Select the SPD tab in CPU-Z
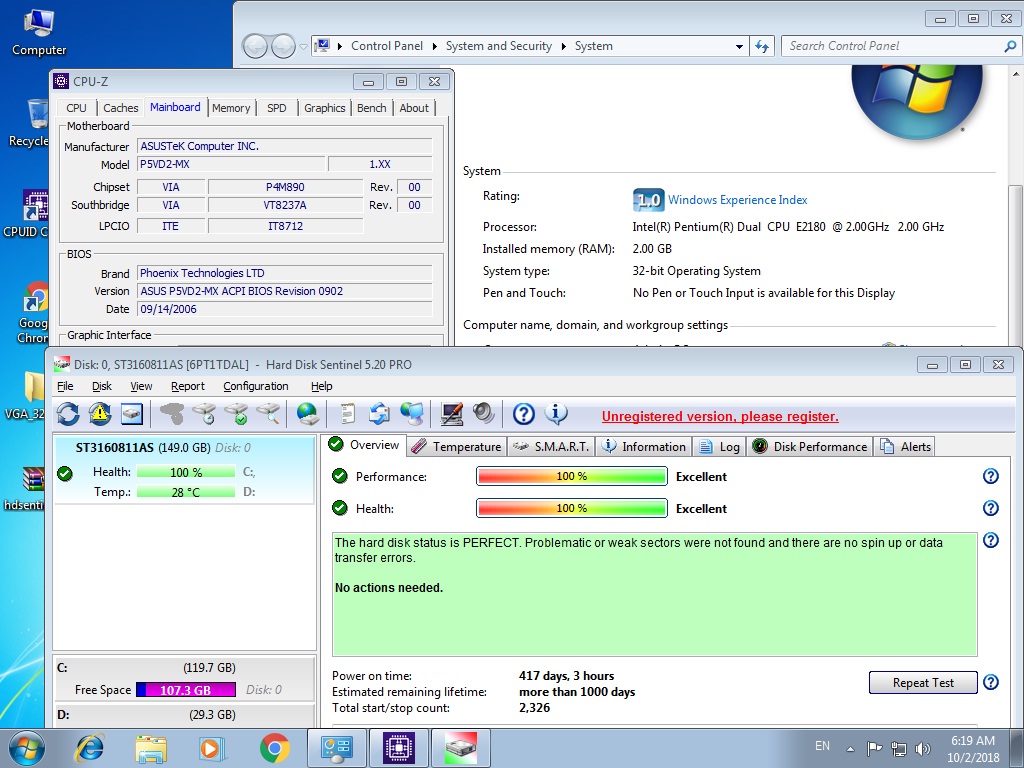1024x768 pixels. (x=277, y=108)
